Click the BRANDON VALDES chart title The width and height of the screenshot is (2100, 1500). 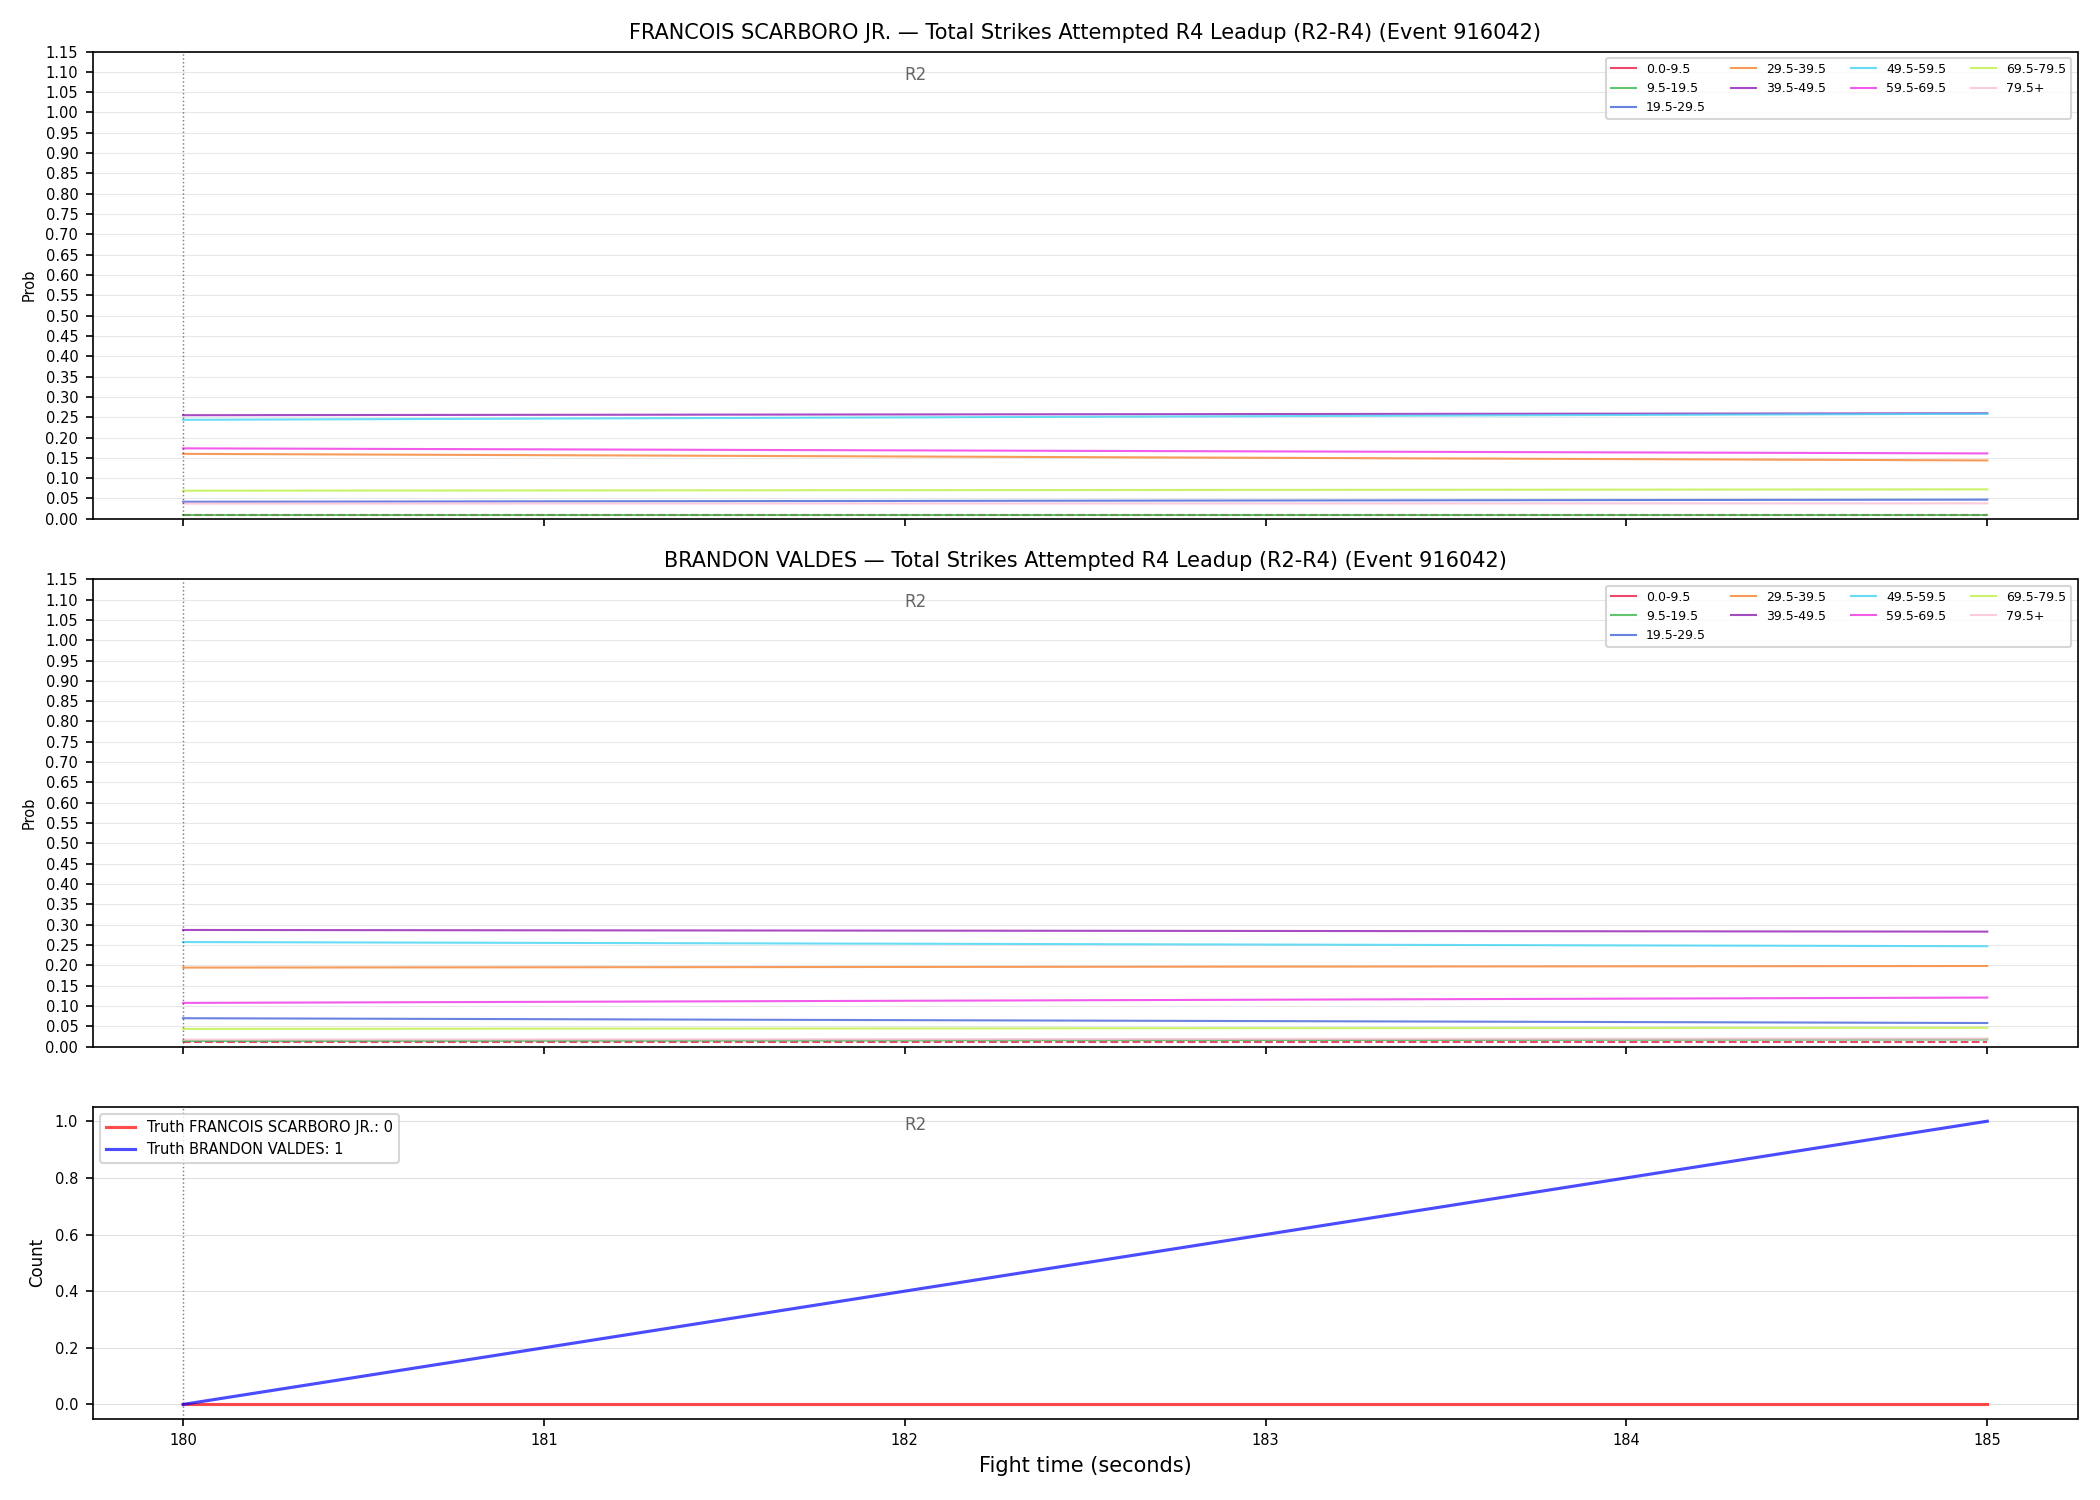(x=1084, y=560)
